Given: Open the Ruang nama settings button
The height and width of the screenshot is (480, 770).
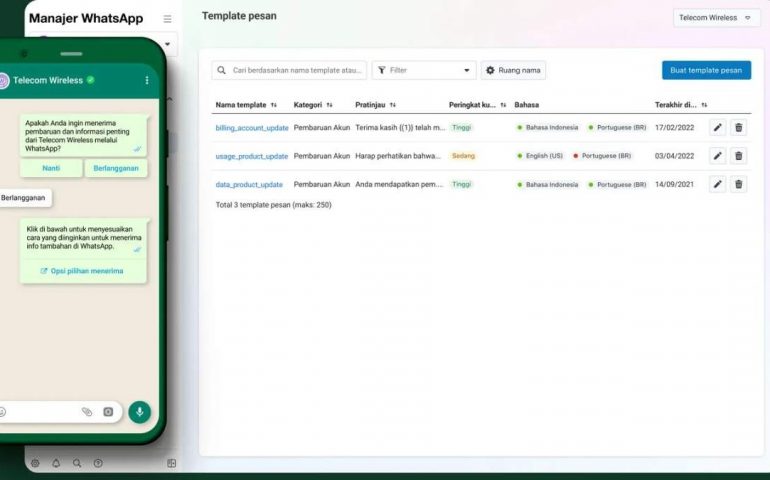Looking at the screenshot, I should point(513,70).
